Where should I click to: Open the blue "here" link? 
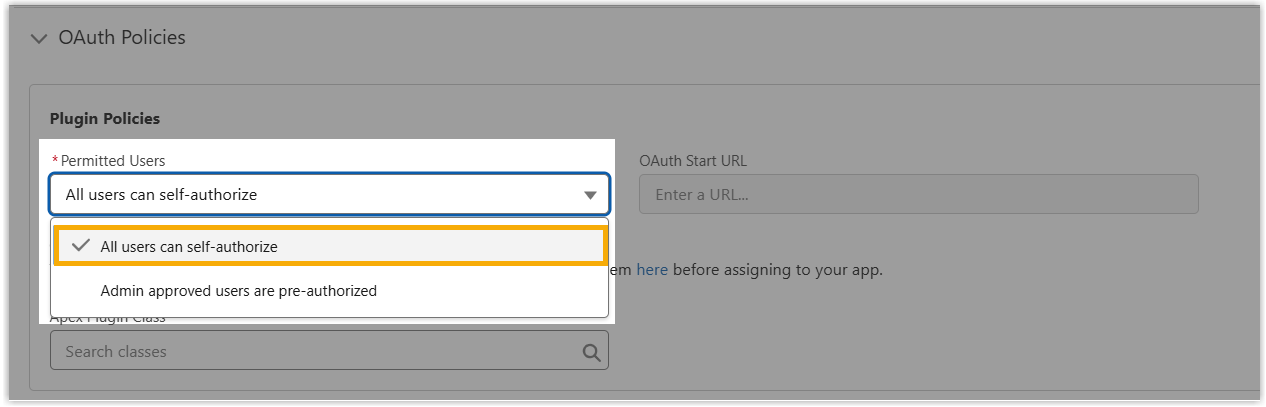652,269
